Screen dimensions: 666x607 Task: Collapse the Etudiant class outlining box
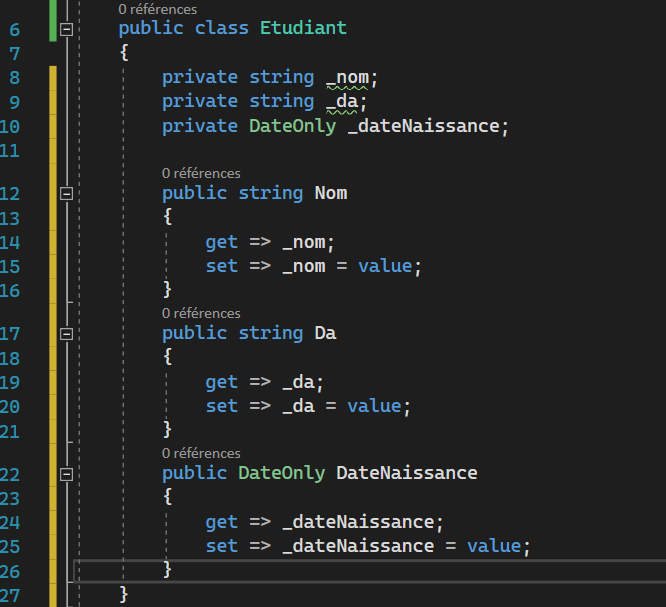67,29
